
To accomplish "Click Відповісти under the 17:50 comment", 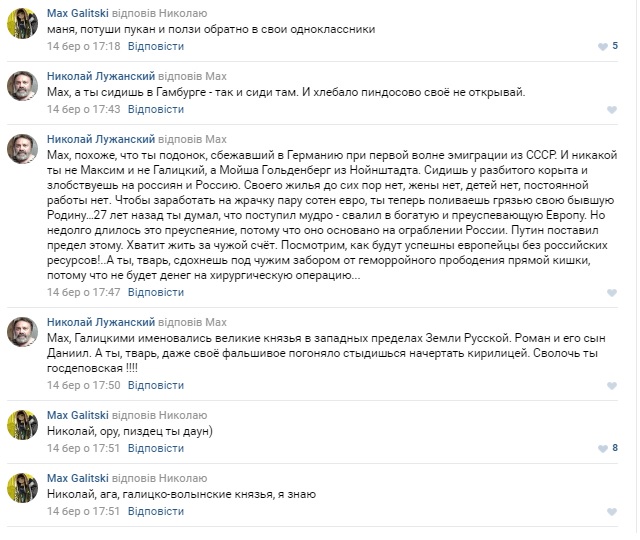I will [x=156, y=385].
